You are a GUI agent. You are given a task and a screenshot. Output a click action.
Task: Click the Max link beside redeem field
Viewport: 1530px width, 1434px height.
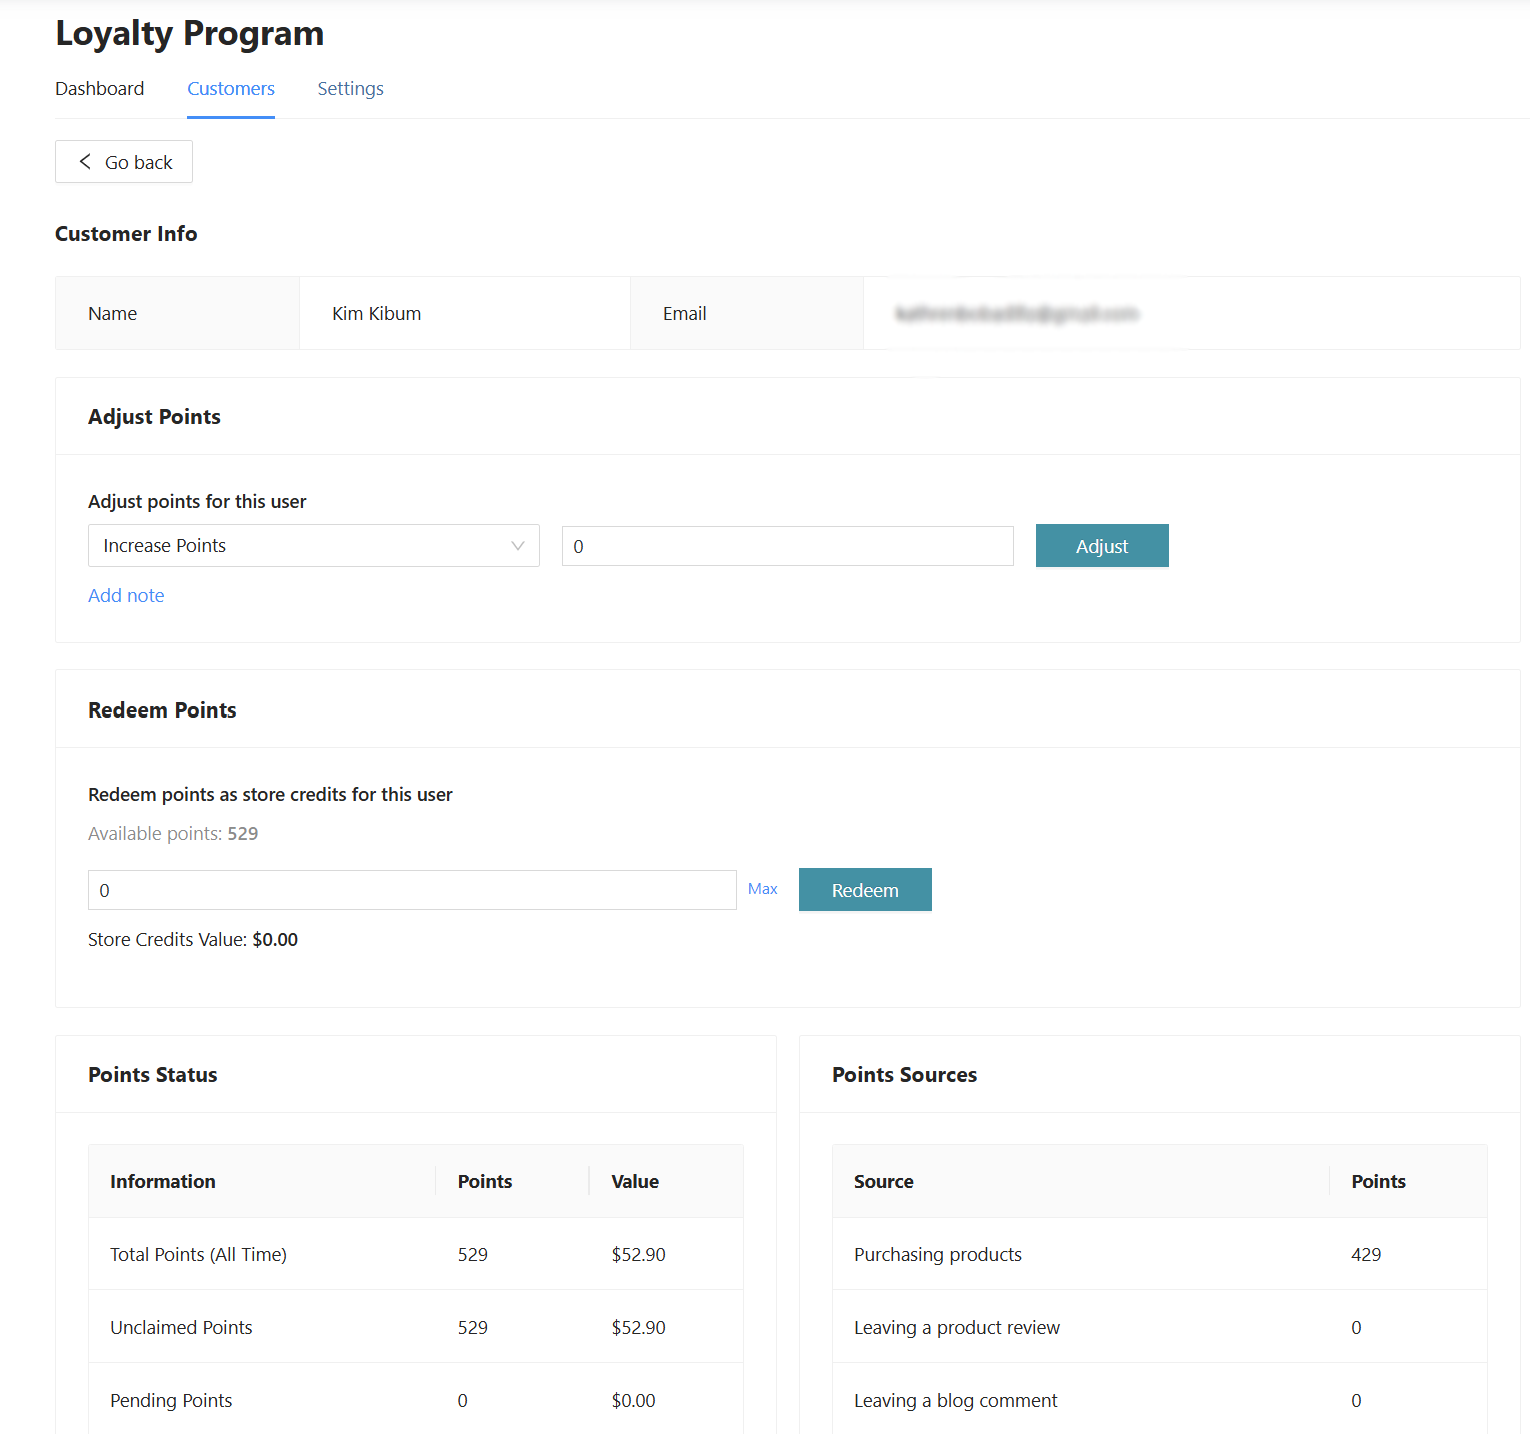[762, 889]
